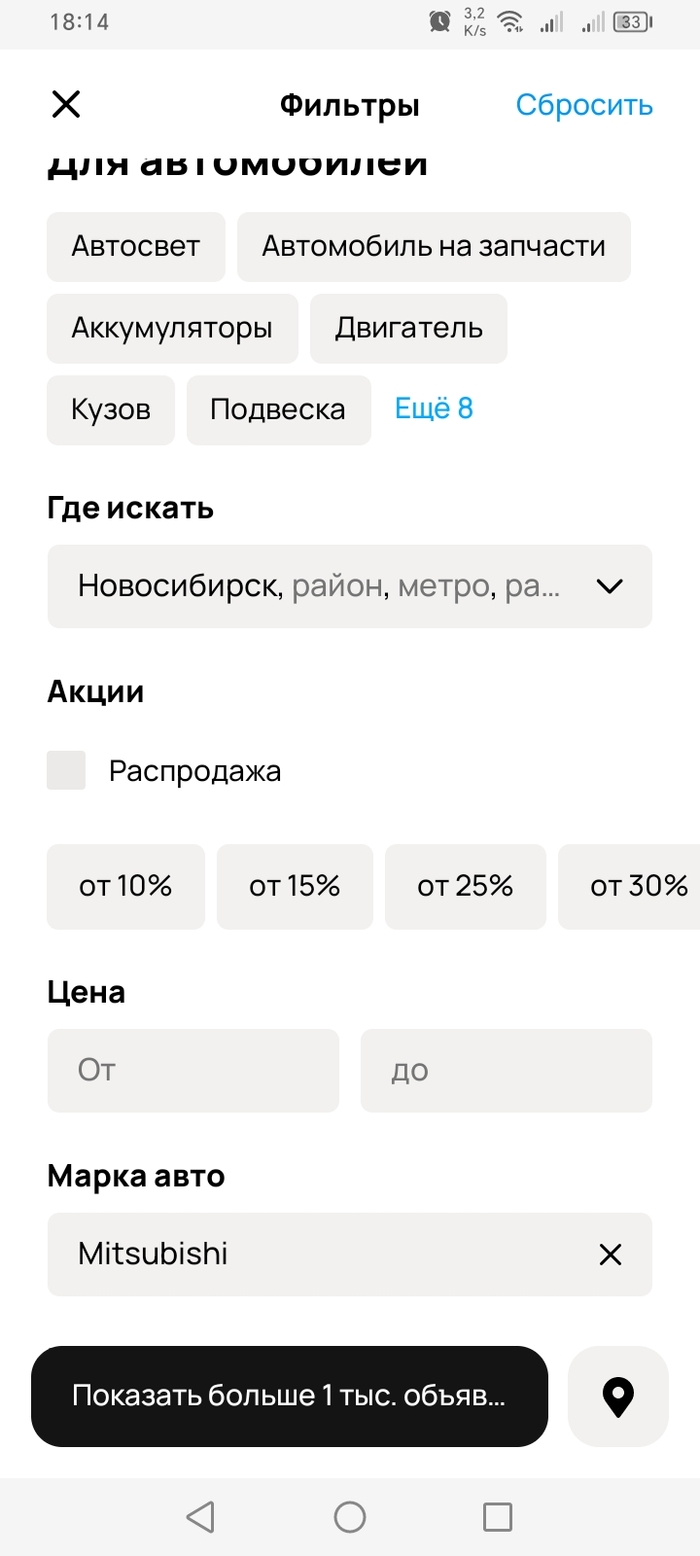Select the Автосвет category
The height and width of the screenshot is (1556, 700).
tap(136, 246)
